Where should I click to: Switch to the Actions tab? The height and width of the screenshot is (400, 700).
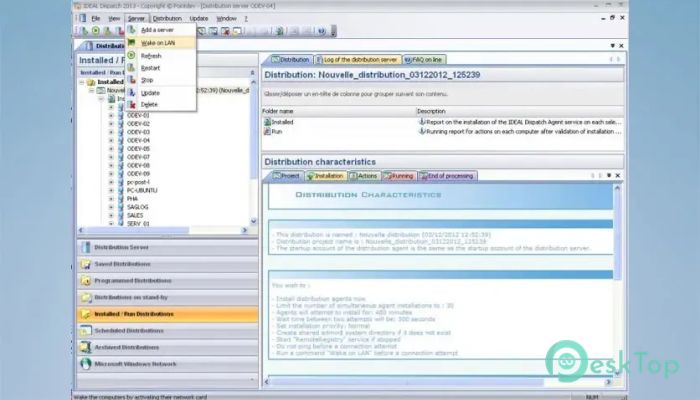[x=364, y=176]
